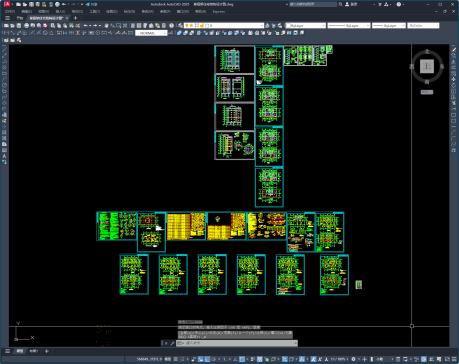Open the Layer Properties Manager icon

180,25
